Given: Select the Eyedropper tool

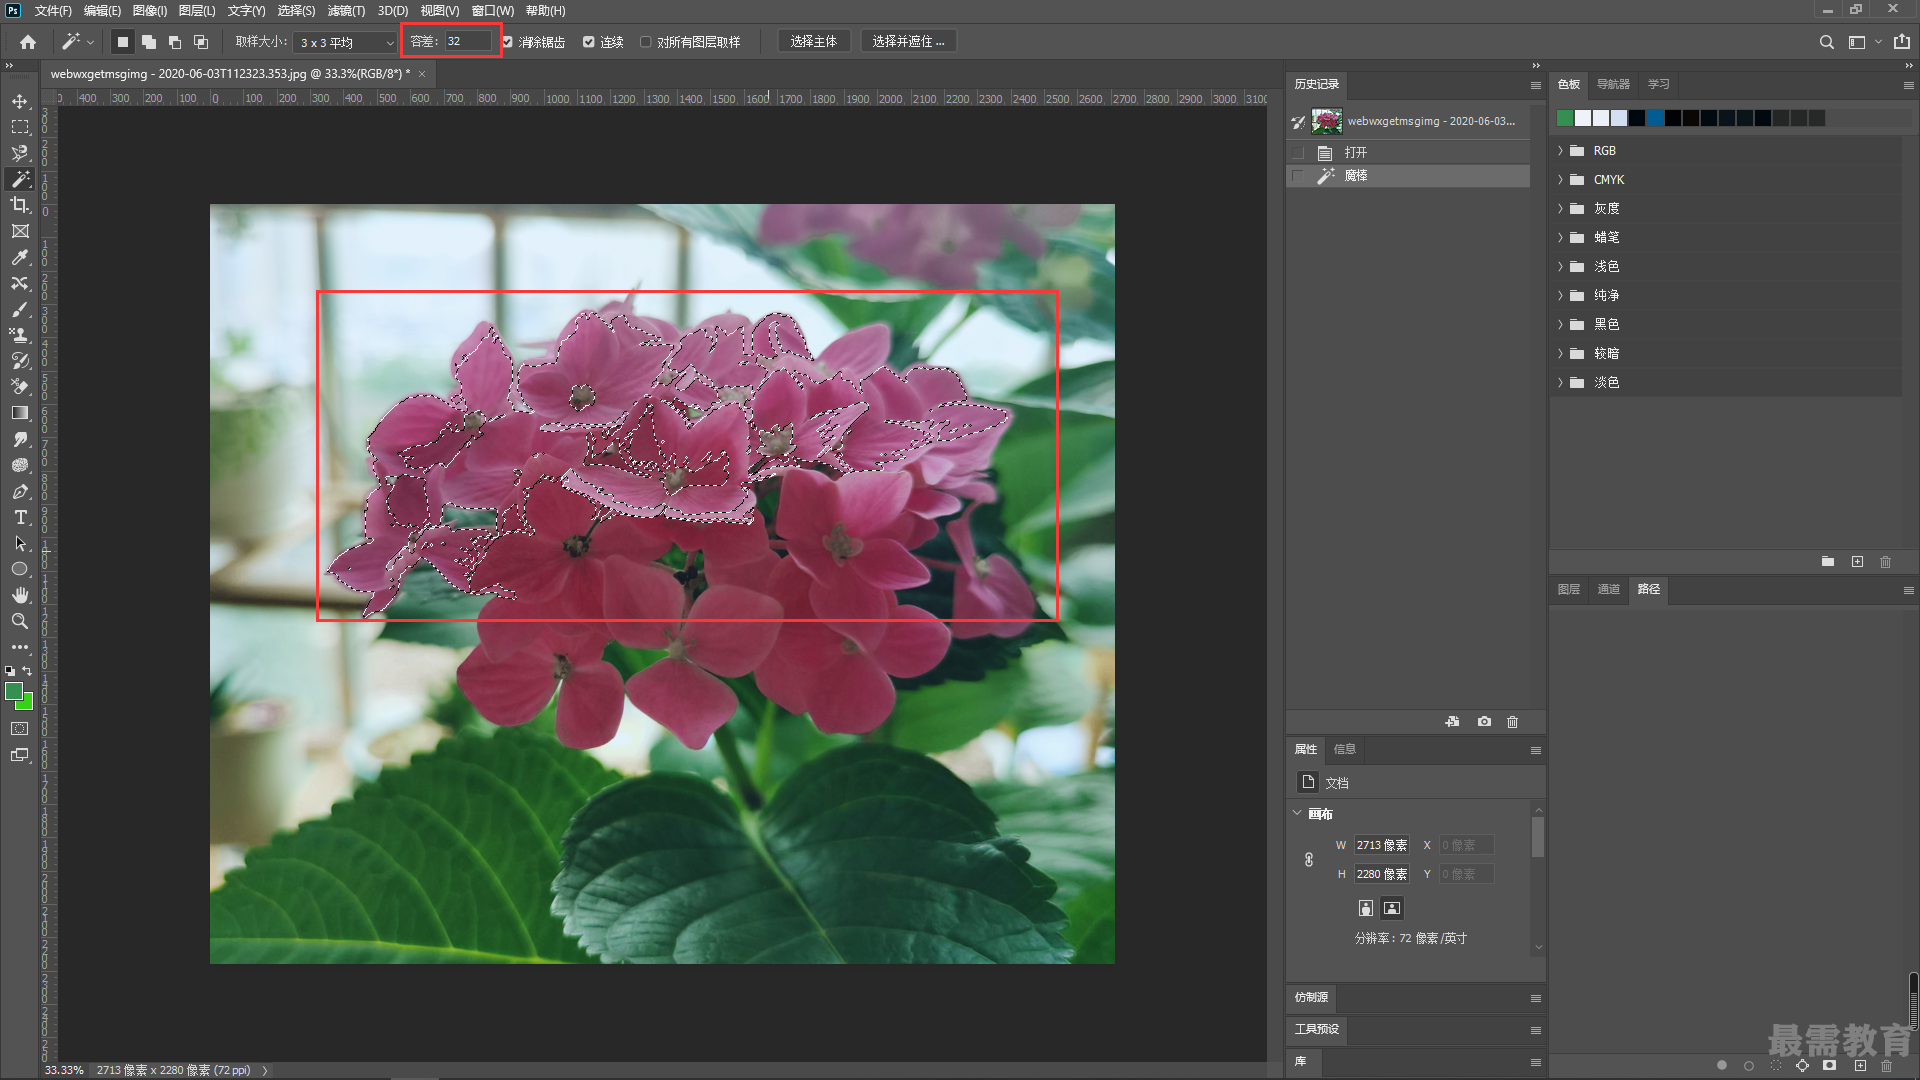Looking at the screenshot, I should tap(20, 257).
